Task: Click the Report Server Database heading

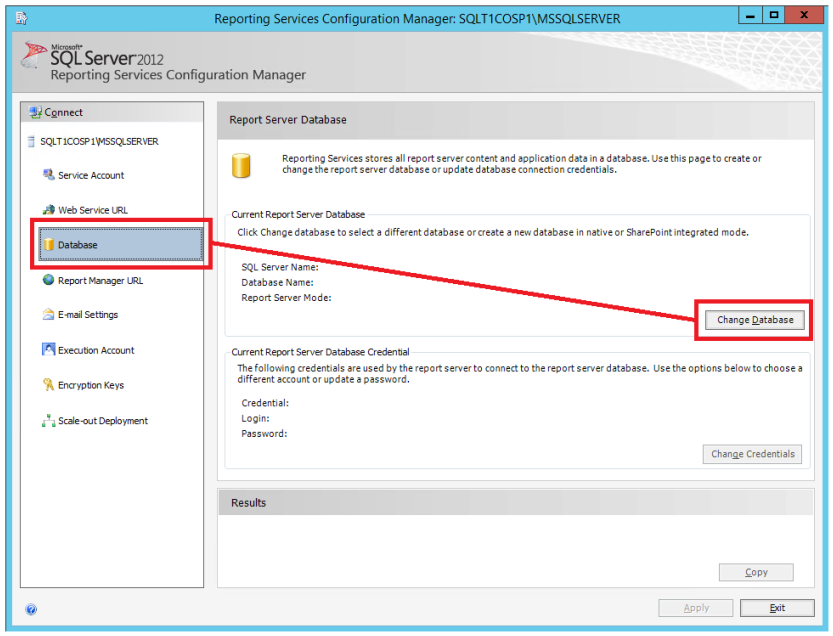Action: (288, 120)
